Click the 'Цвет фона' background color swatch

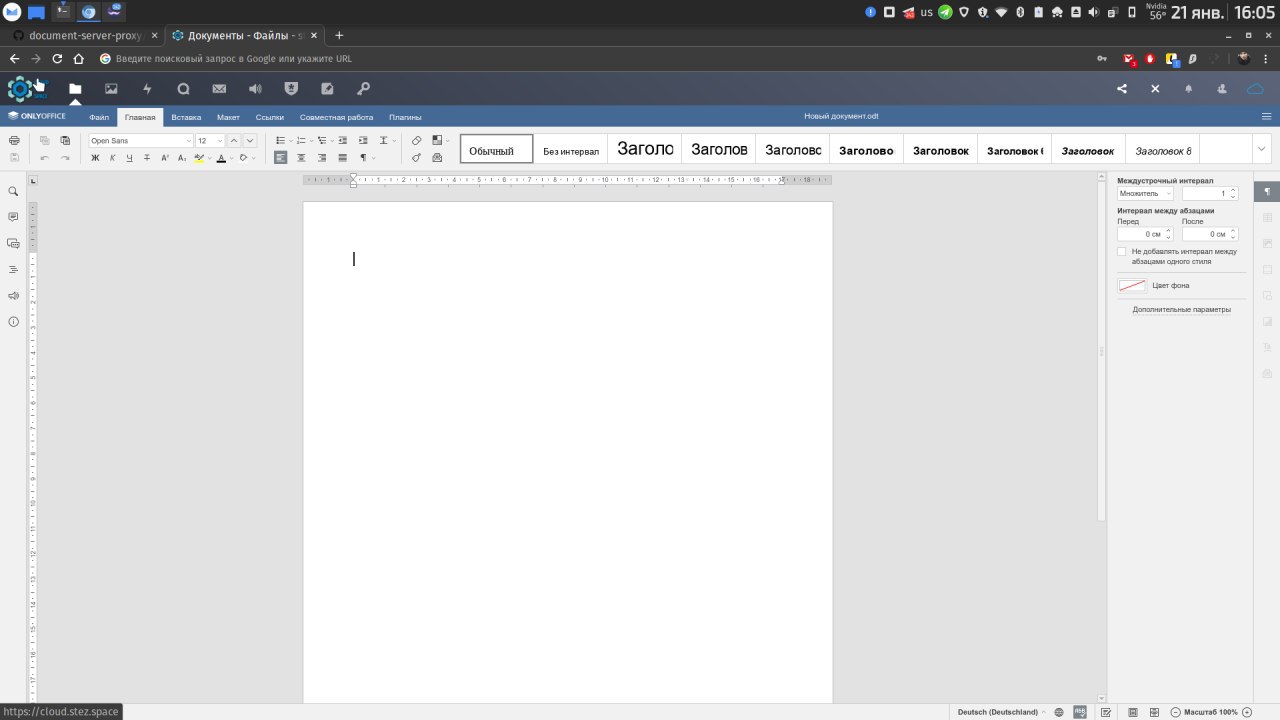[x=1132, y=286]
